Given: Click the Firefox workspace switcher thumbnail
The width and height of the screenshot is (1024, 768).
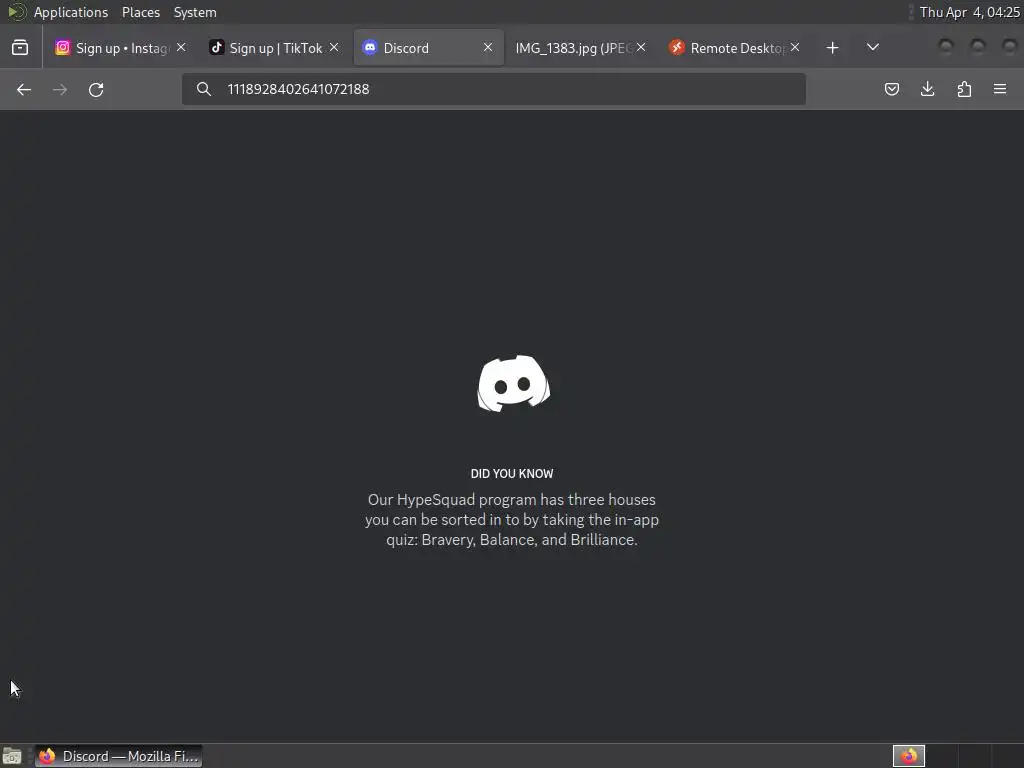Looking at the screenshot, I should click(908, 756).
